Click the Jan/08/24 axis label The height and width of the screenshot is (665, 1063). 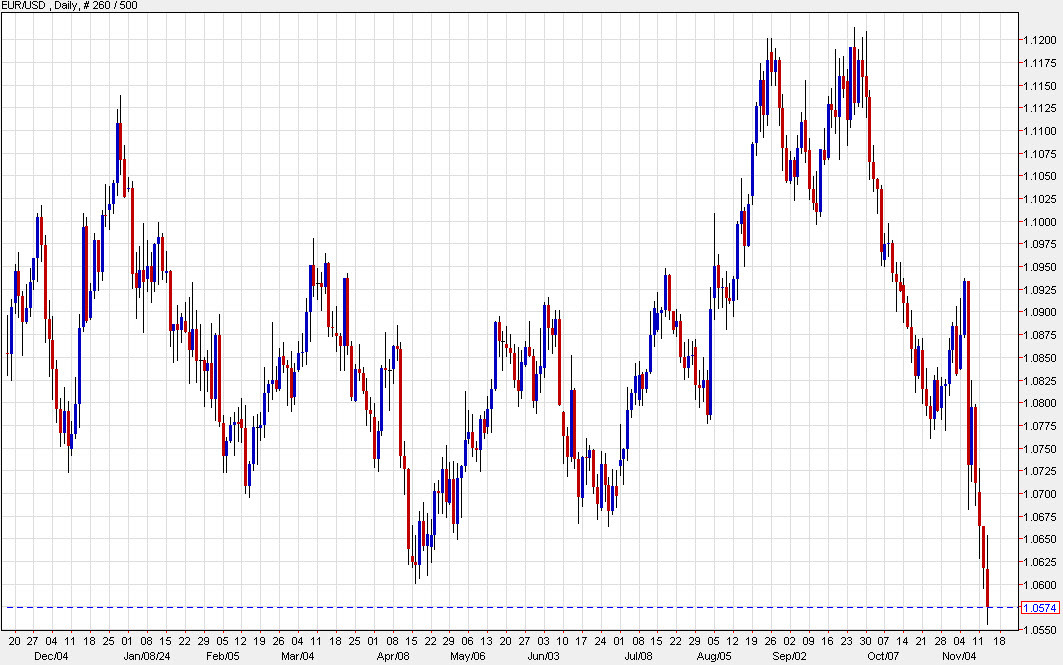[x=146, y=657]
